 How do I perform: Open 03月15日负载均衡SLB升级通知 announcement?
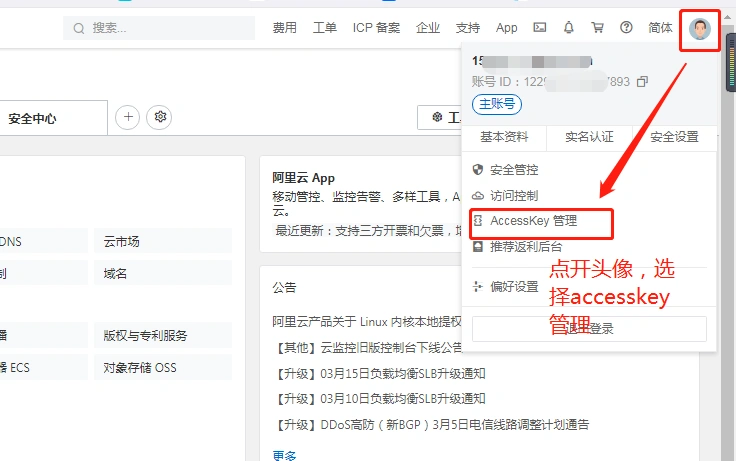(379, 374)
